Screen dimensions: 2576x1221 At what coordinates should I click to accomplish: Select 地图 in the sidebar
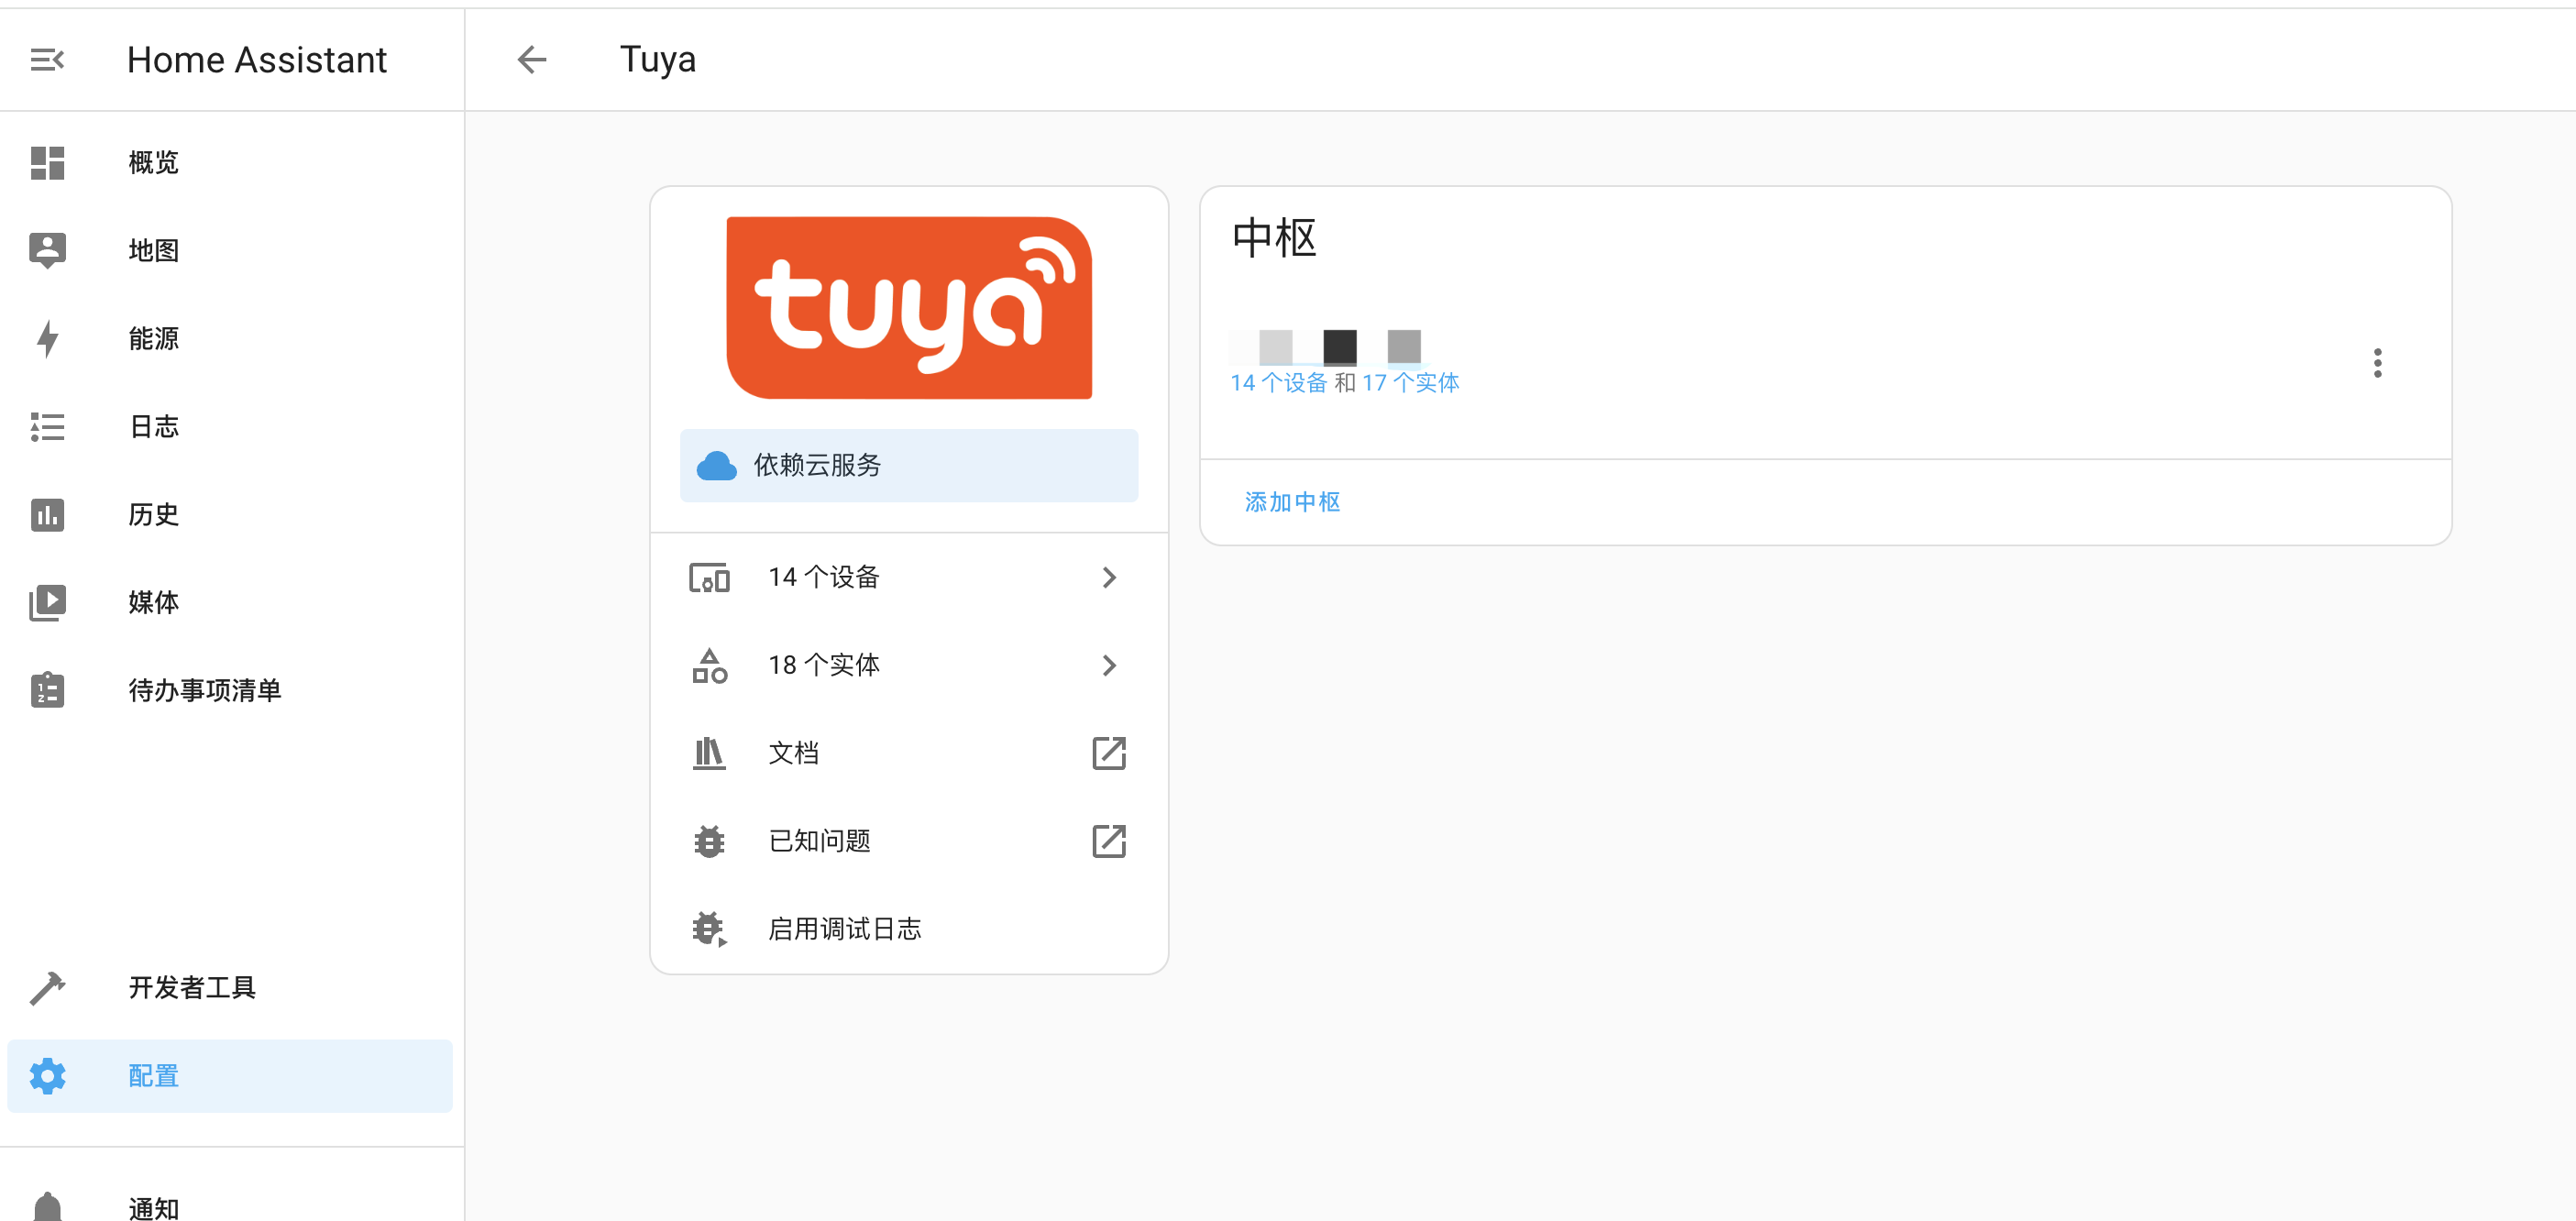pyautogui.click(x=230, y=250)
